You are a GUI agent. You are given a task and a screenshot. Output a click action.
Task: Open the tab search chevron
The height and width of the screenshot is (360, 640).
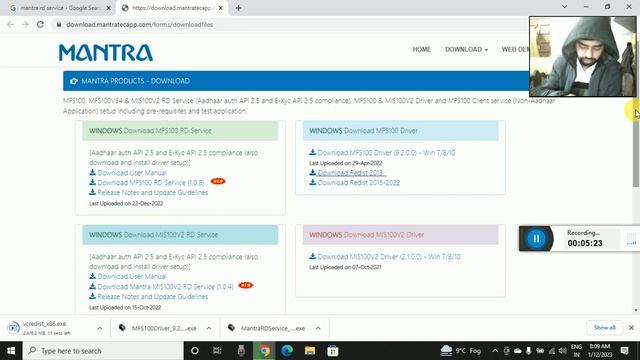(x=564, y=7)
